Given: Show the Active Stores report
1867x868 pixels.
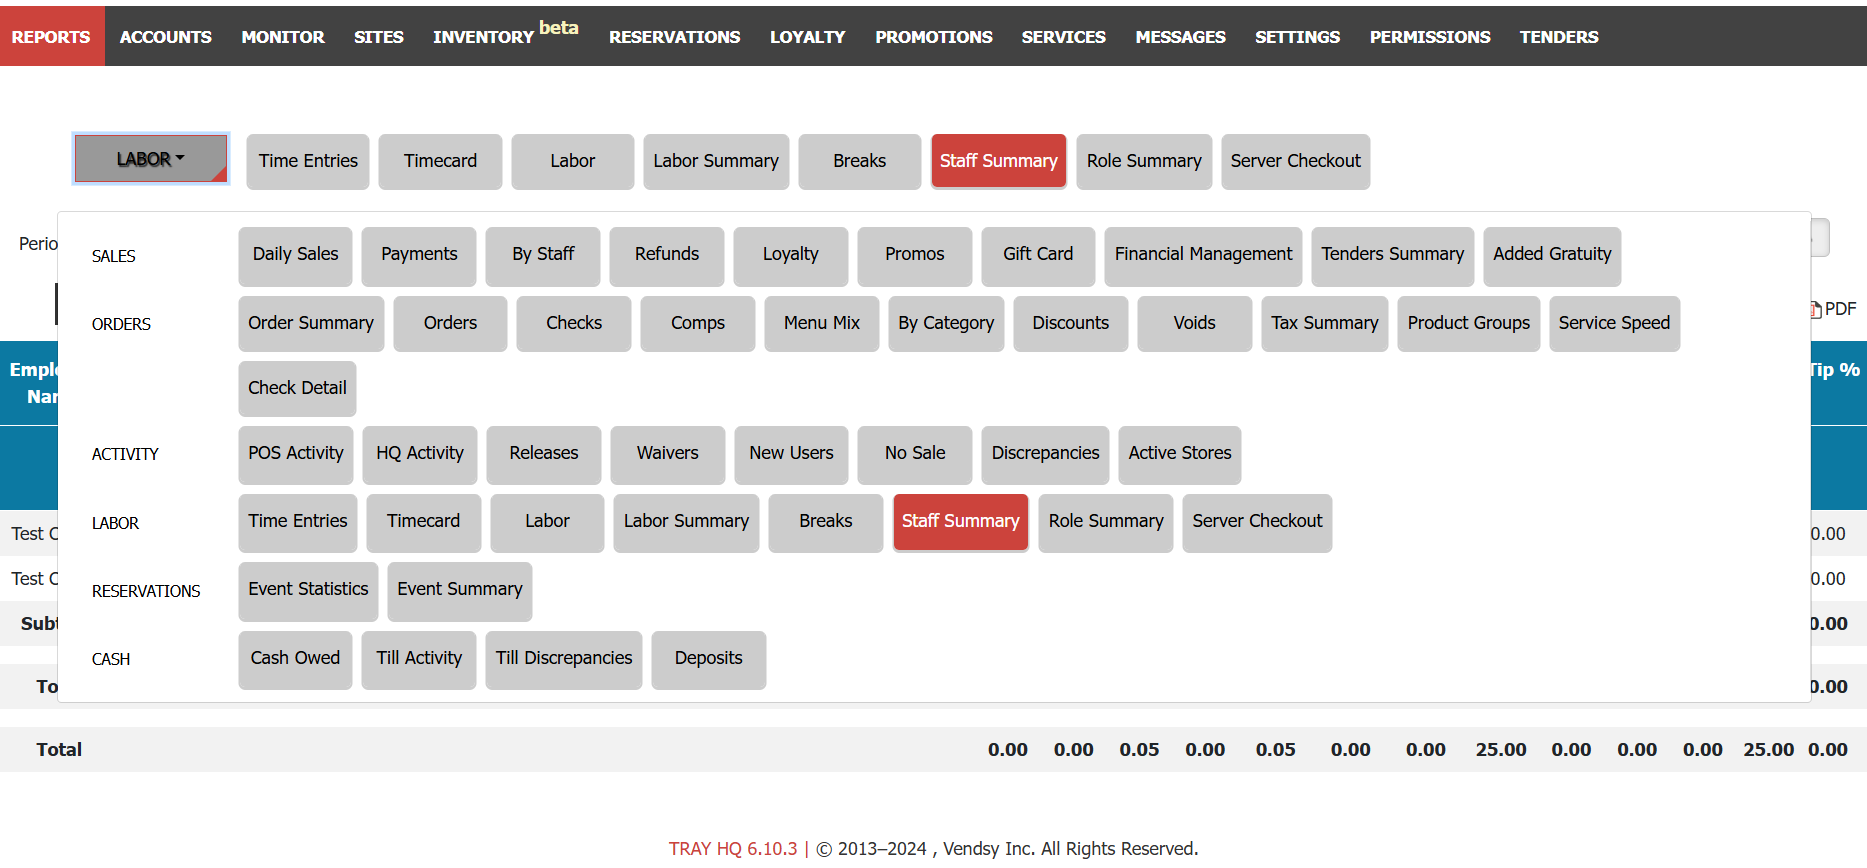Looking at the screenshot, I should pos(1179,454).
